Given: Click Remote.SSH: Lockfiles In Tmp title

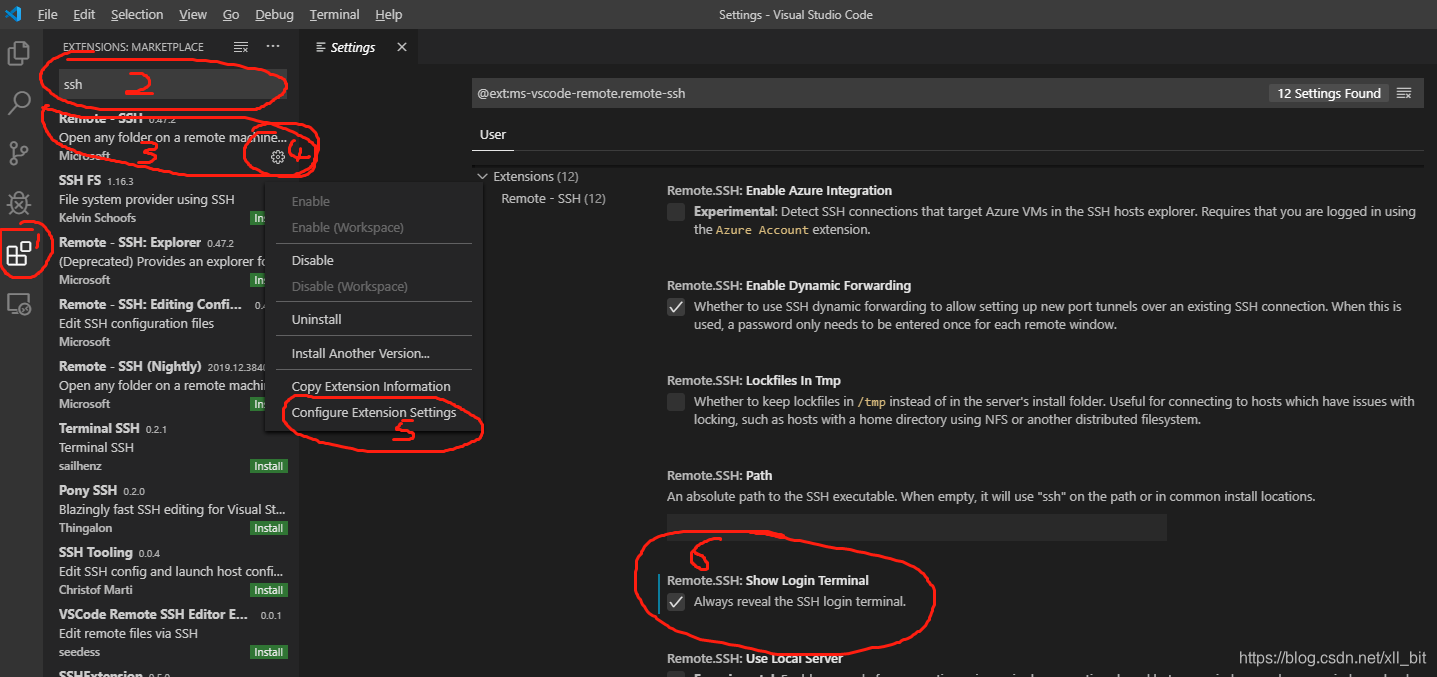Looking at the screenshot, I should coord(754,381).
